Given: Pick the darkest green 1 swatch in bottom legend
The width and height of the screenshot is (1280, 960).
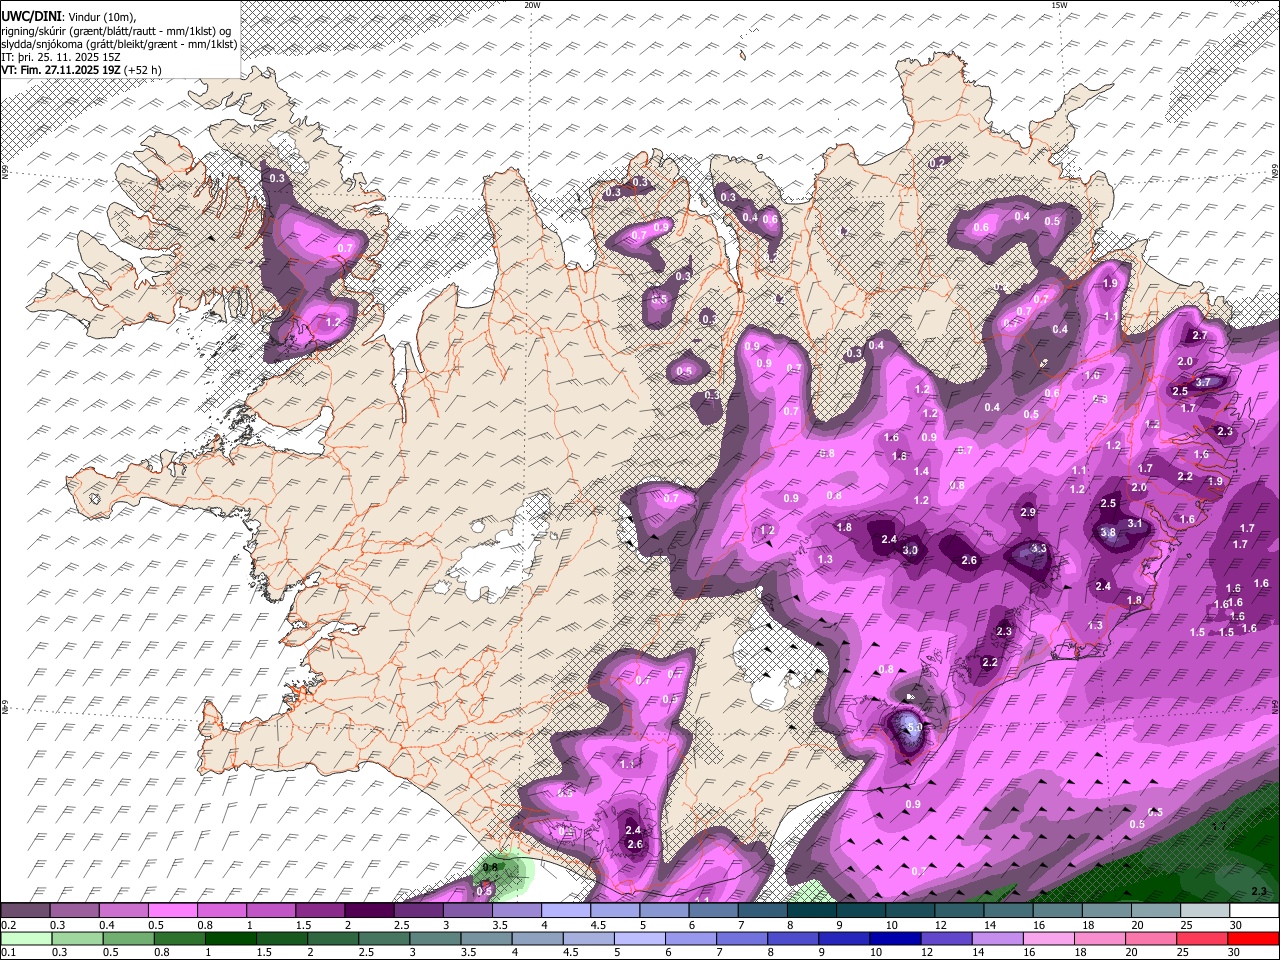Looking at the screenshot, I should pos(230,939).
